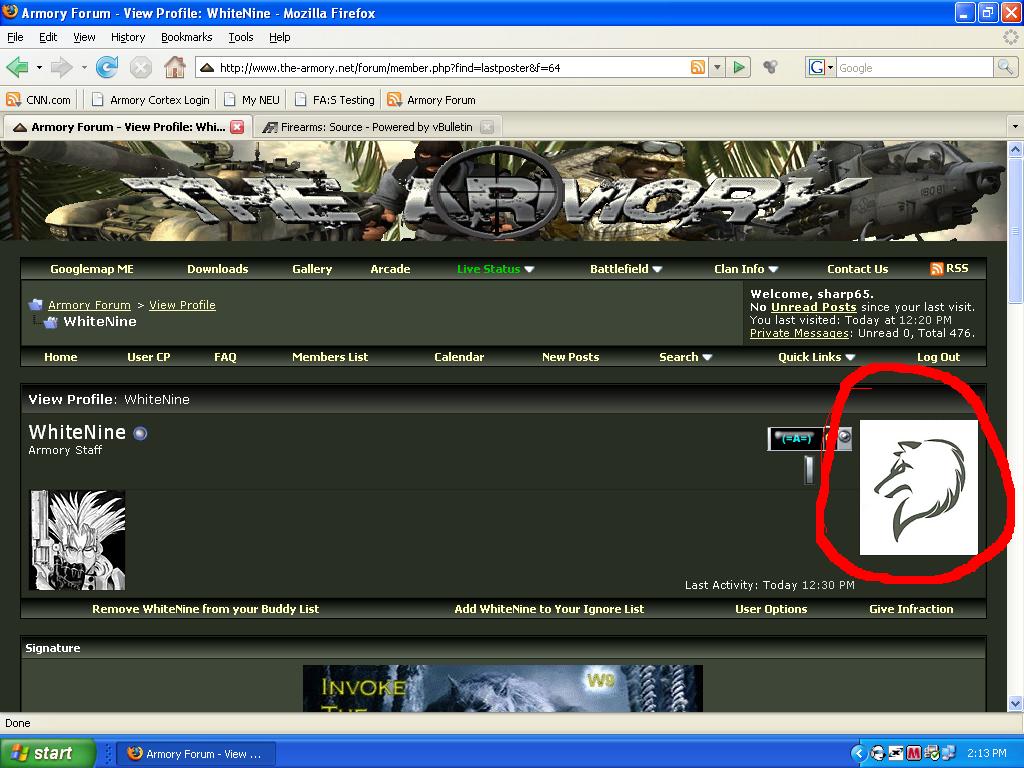
Task: Click the Stop loading icon
Action: (x=140, y=67)
